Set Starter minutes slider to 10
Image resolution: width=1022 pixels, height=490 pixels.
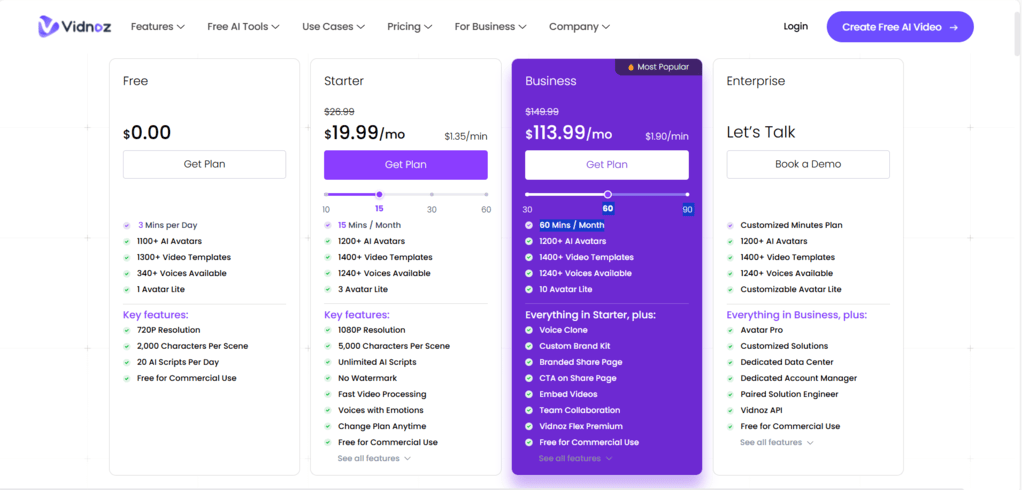coord(326,194)
